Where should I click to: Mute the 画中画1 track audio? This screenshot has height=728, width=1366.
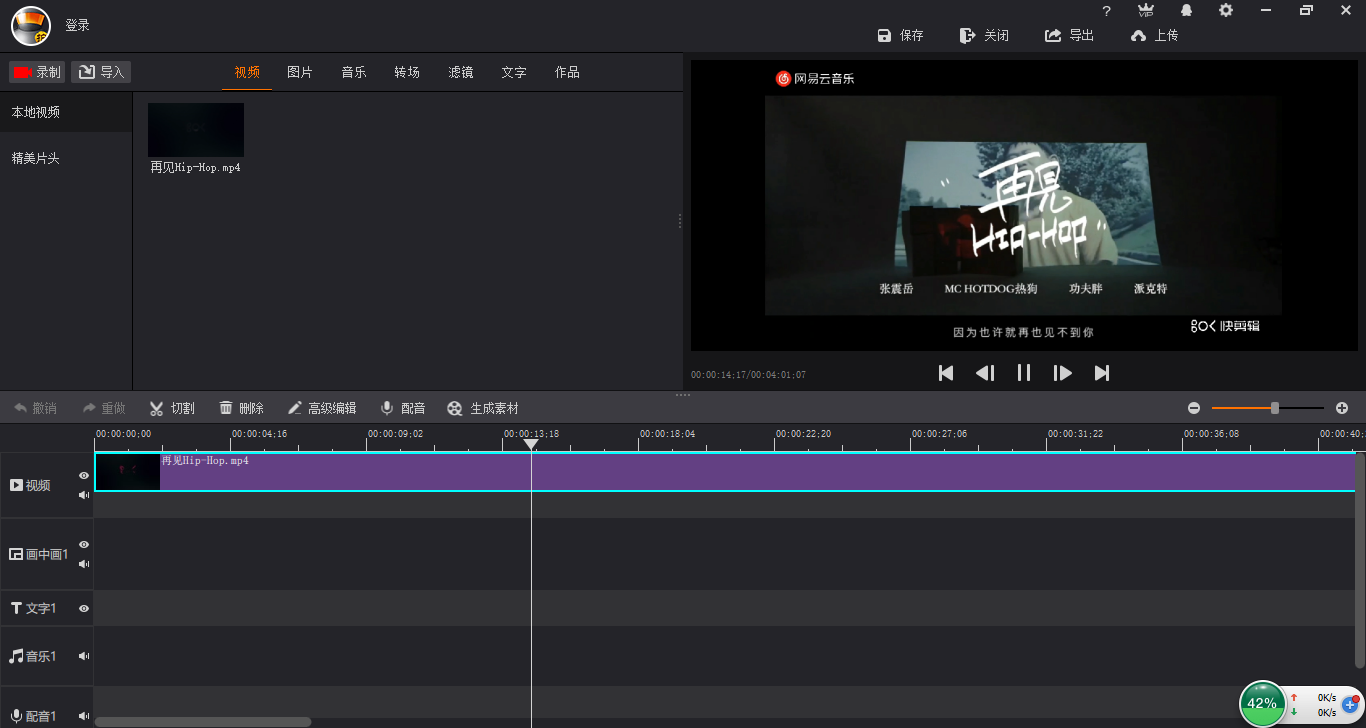[84, 564]
